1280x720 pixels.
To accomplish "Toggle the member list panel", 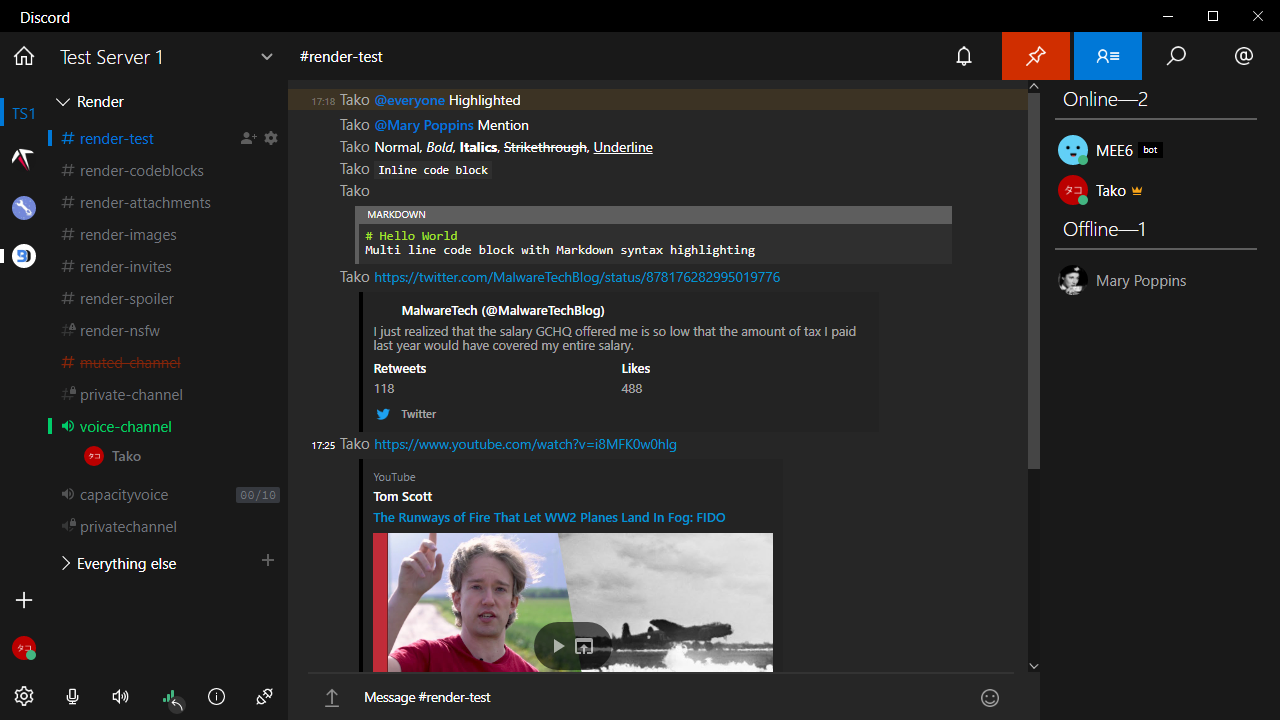I will (1108, 56).
